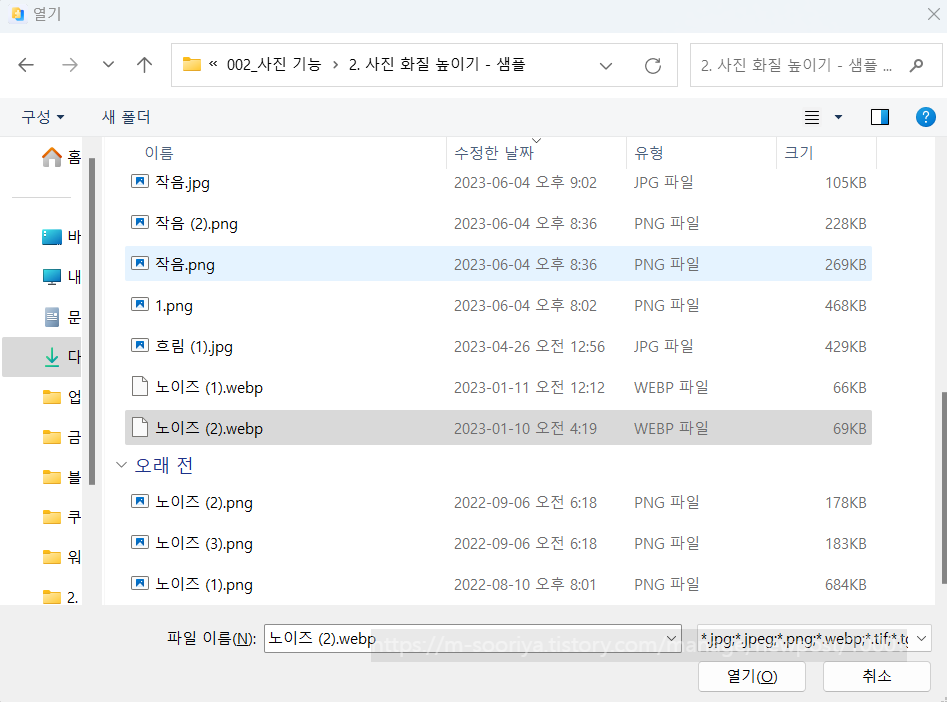Click the 열기(O) button
The width and height of the screenshot is (947, 702).
click(x=752, y=676)
